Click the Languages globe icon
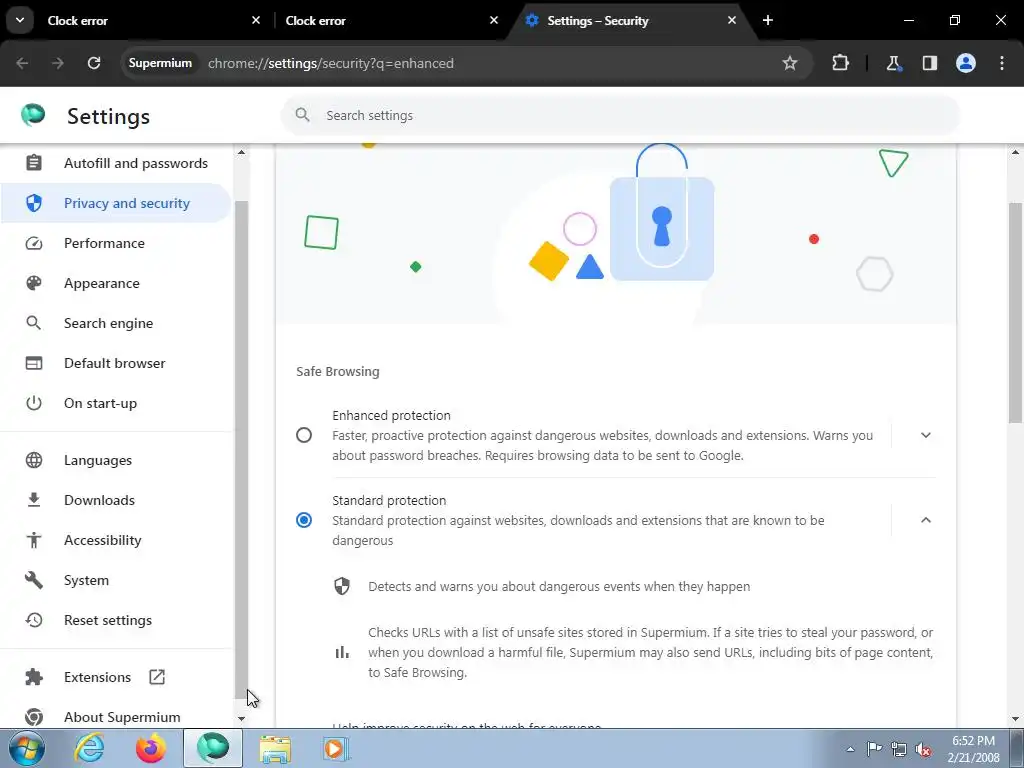This screenshot has height=768, width=1024. [34, 460]
